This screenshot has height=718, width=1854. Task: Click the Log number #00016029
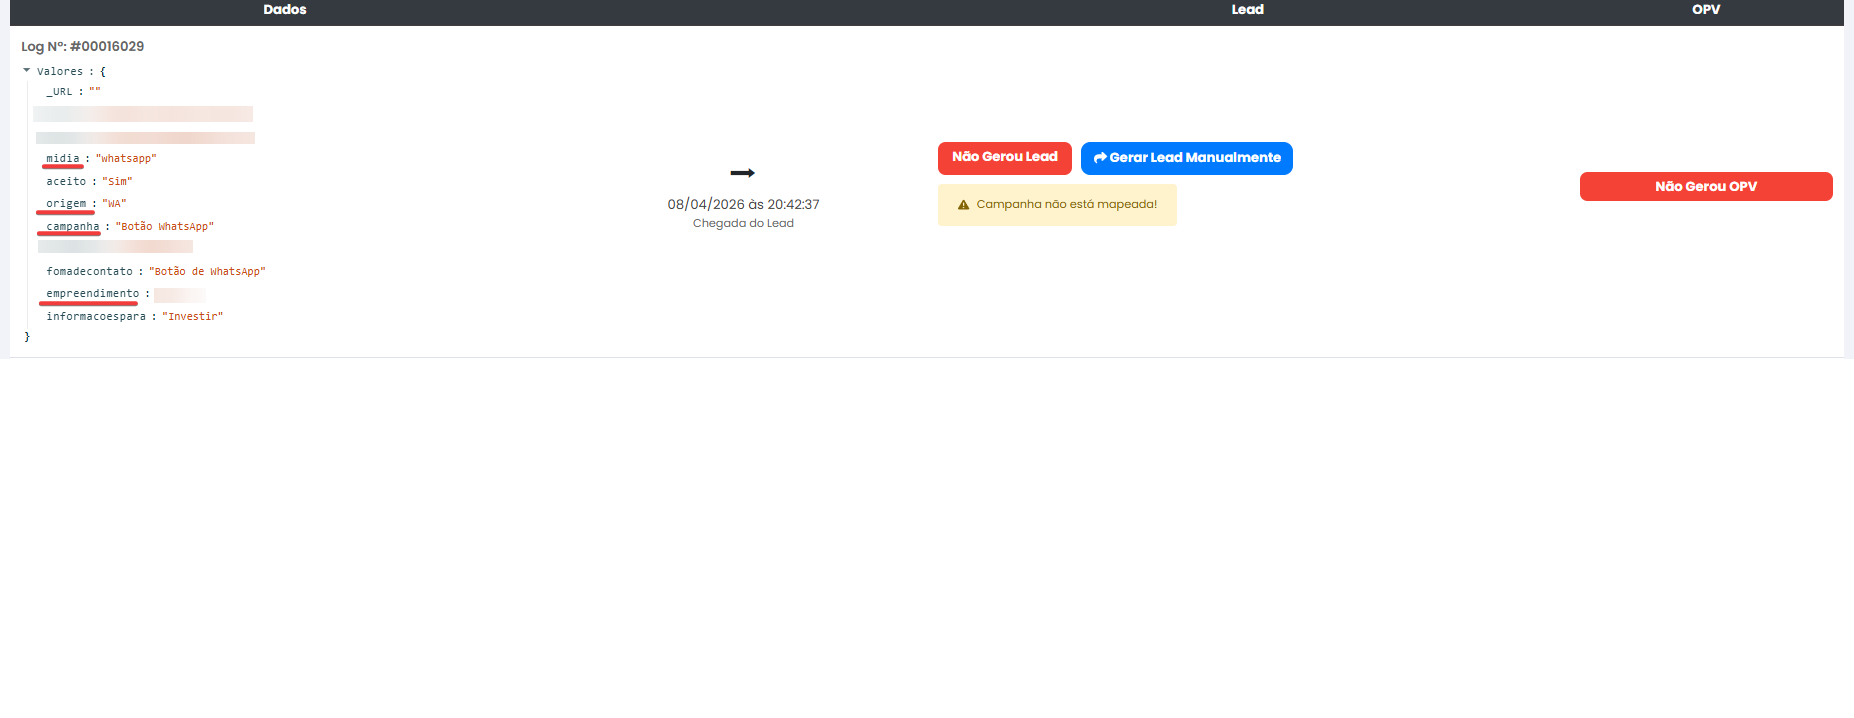pos(106,47)
